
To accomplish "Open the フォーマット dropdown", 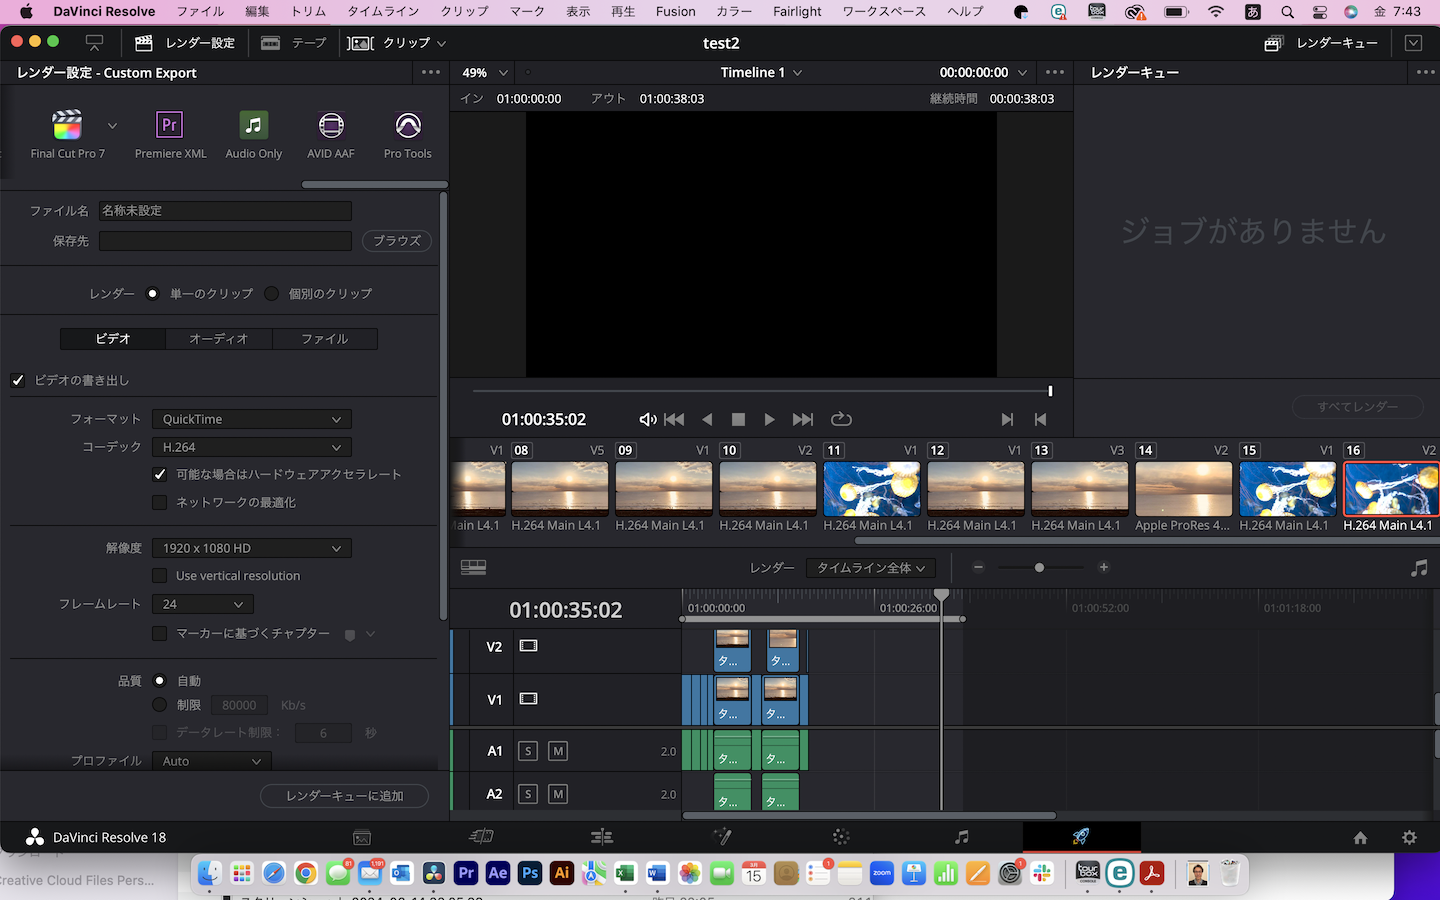I will [x=251, y=418].
